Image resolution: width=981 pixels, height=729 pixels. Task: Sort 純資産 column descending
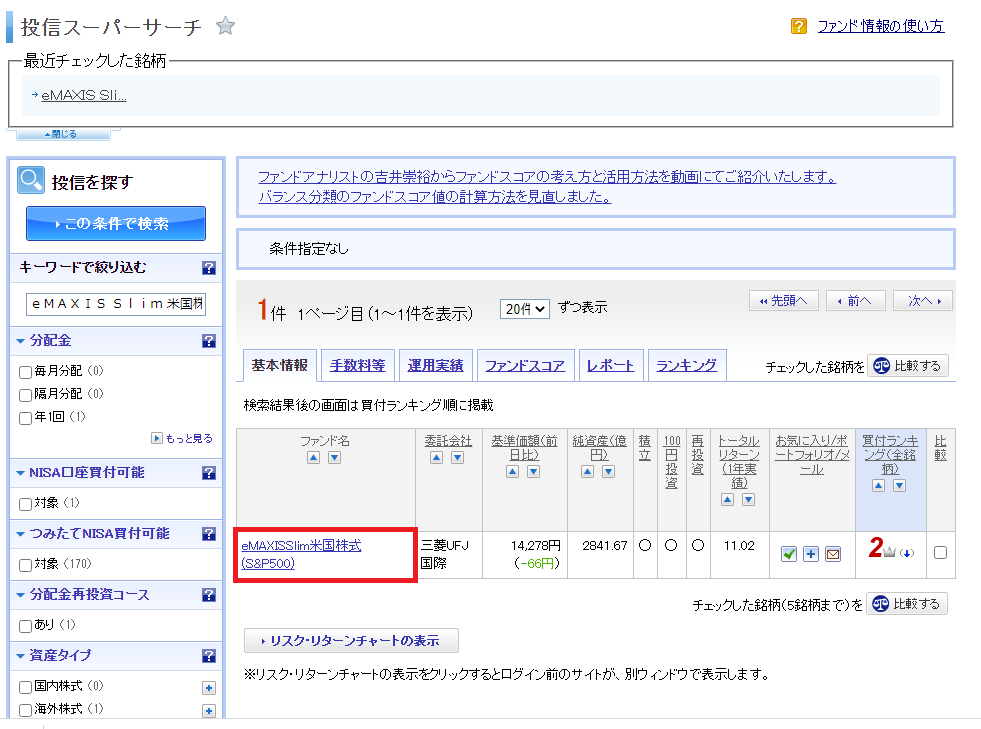click(608, 472)
